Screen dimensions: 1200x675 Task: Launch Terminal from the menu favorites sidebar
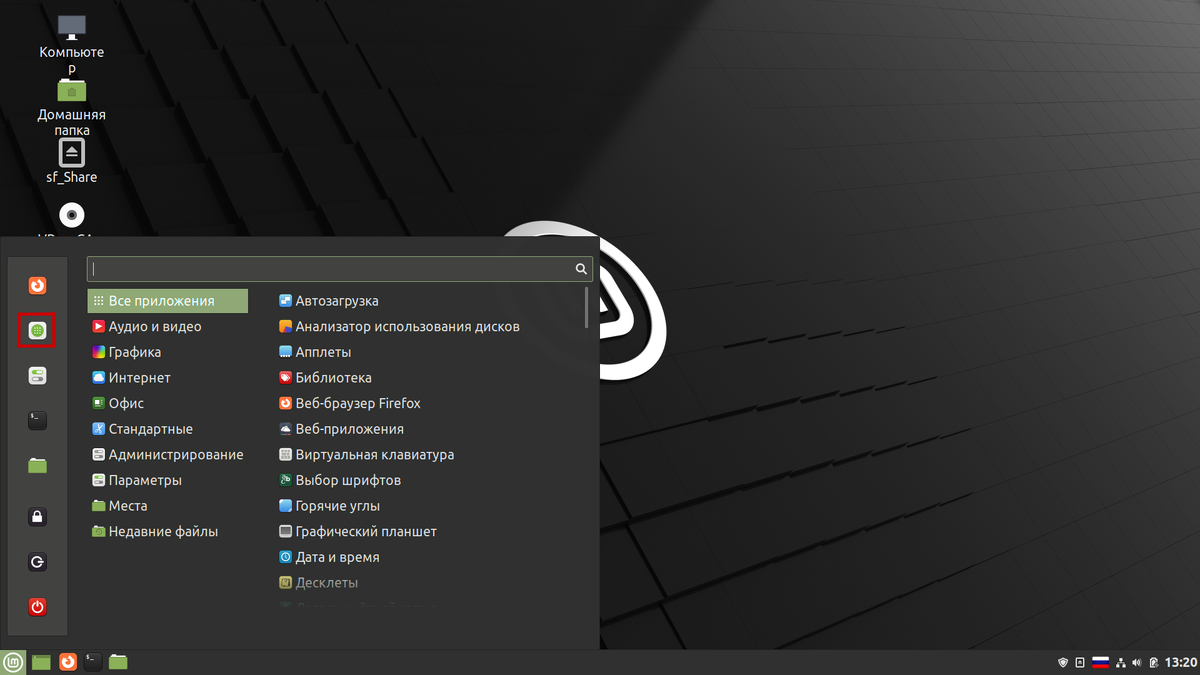[x=37, y=420]
